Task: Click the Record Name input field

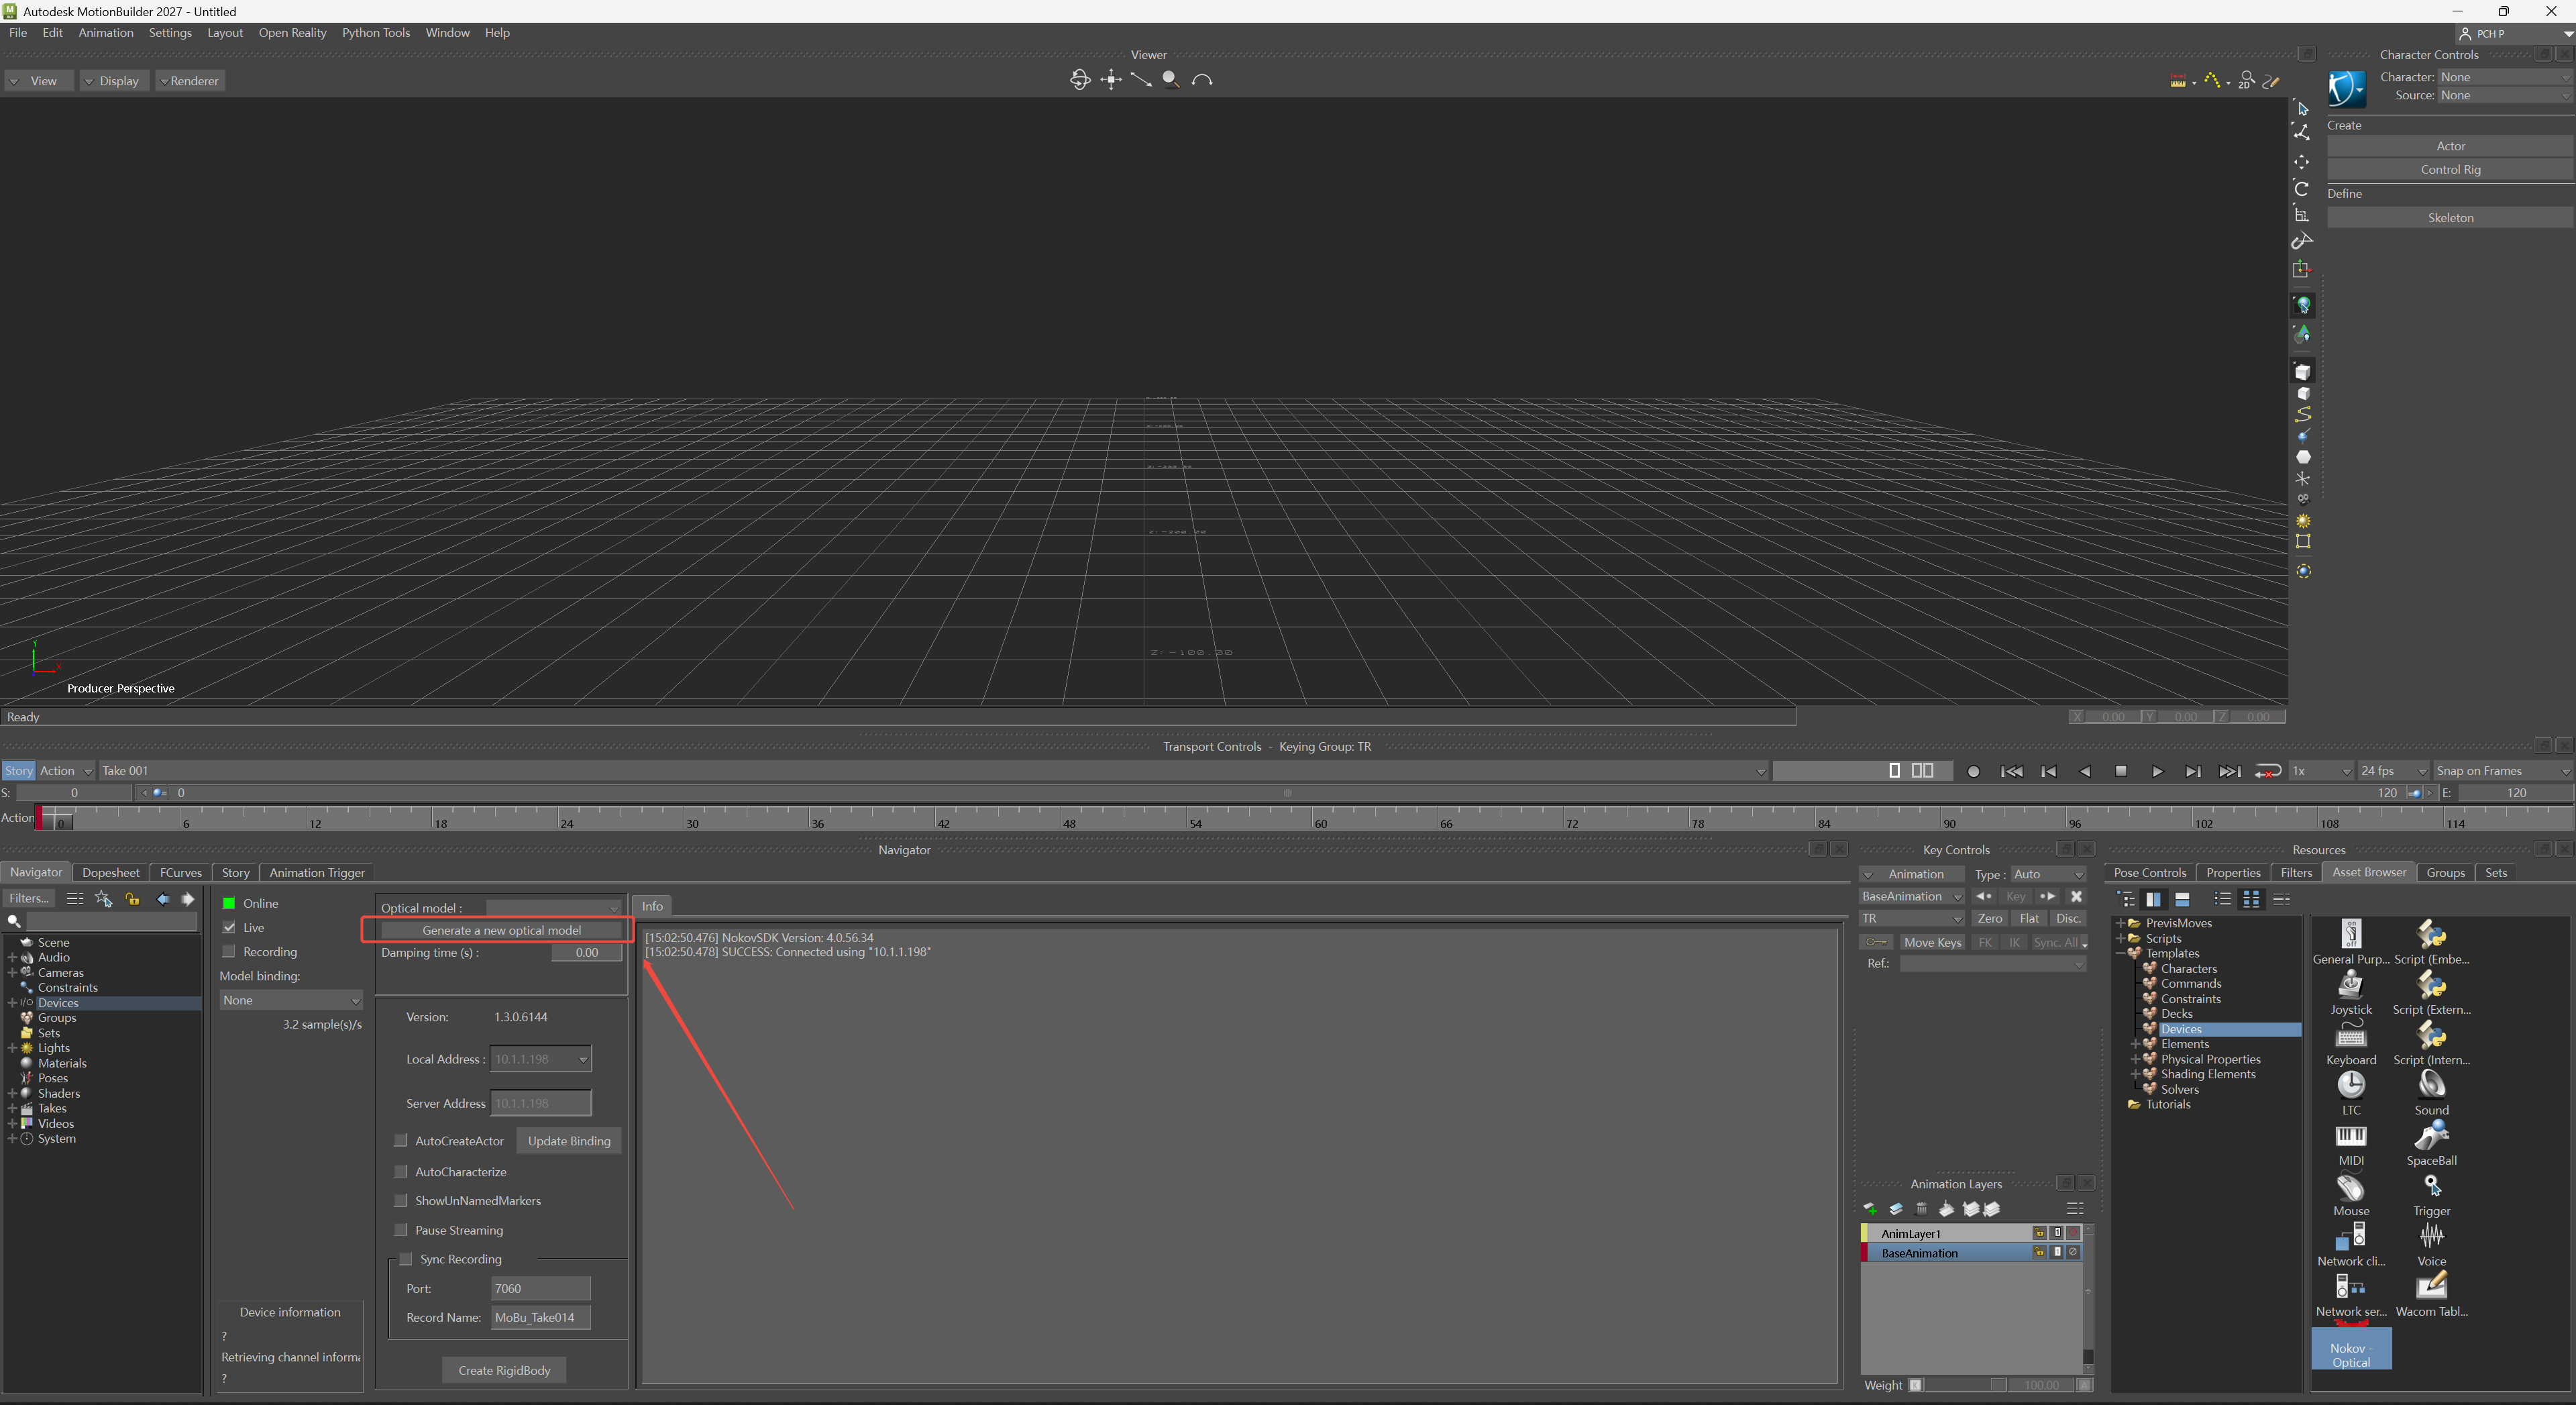Action: tap(541, 1317)
